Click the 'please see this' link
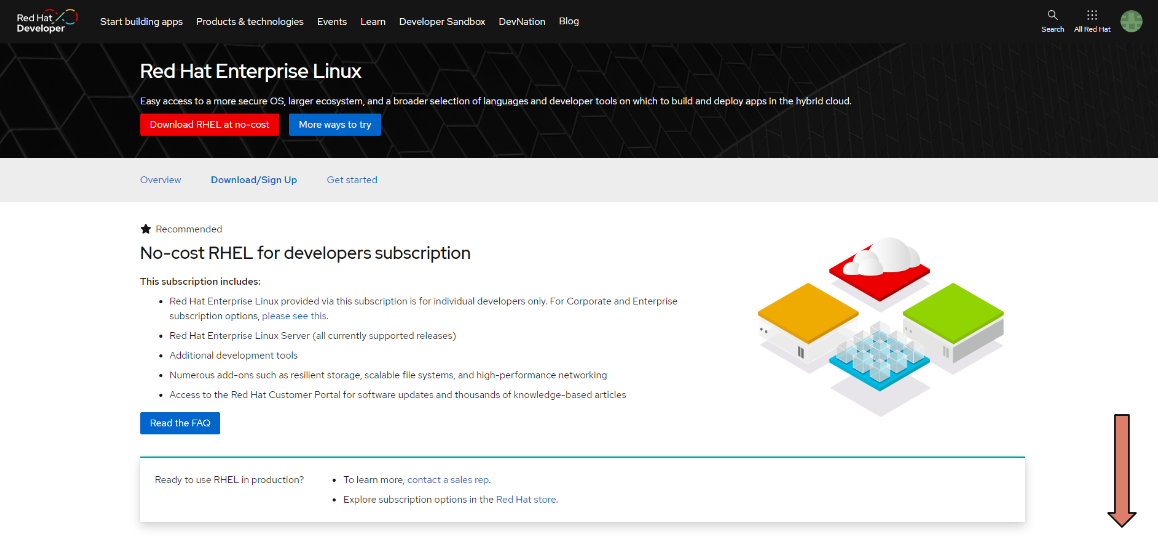The image size is (1158, 536). 294,315
